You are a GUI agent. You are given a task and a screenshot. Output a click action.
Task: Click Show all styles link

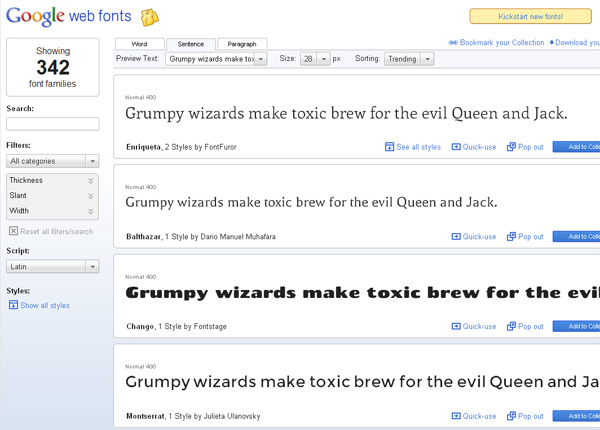[45, 305]
